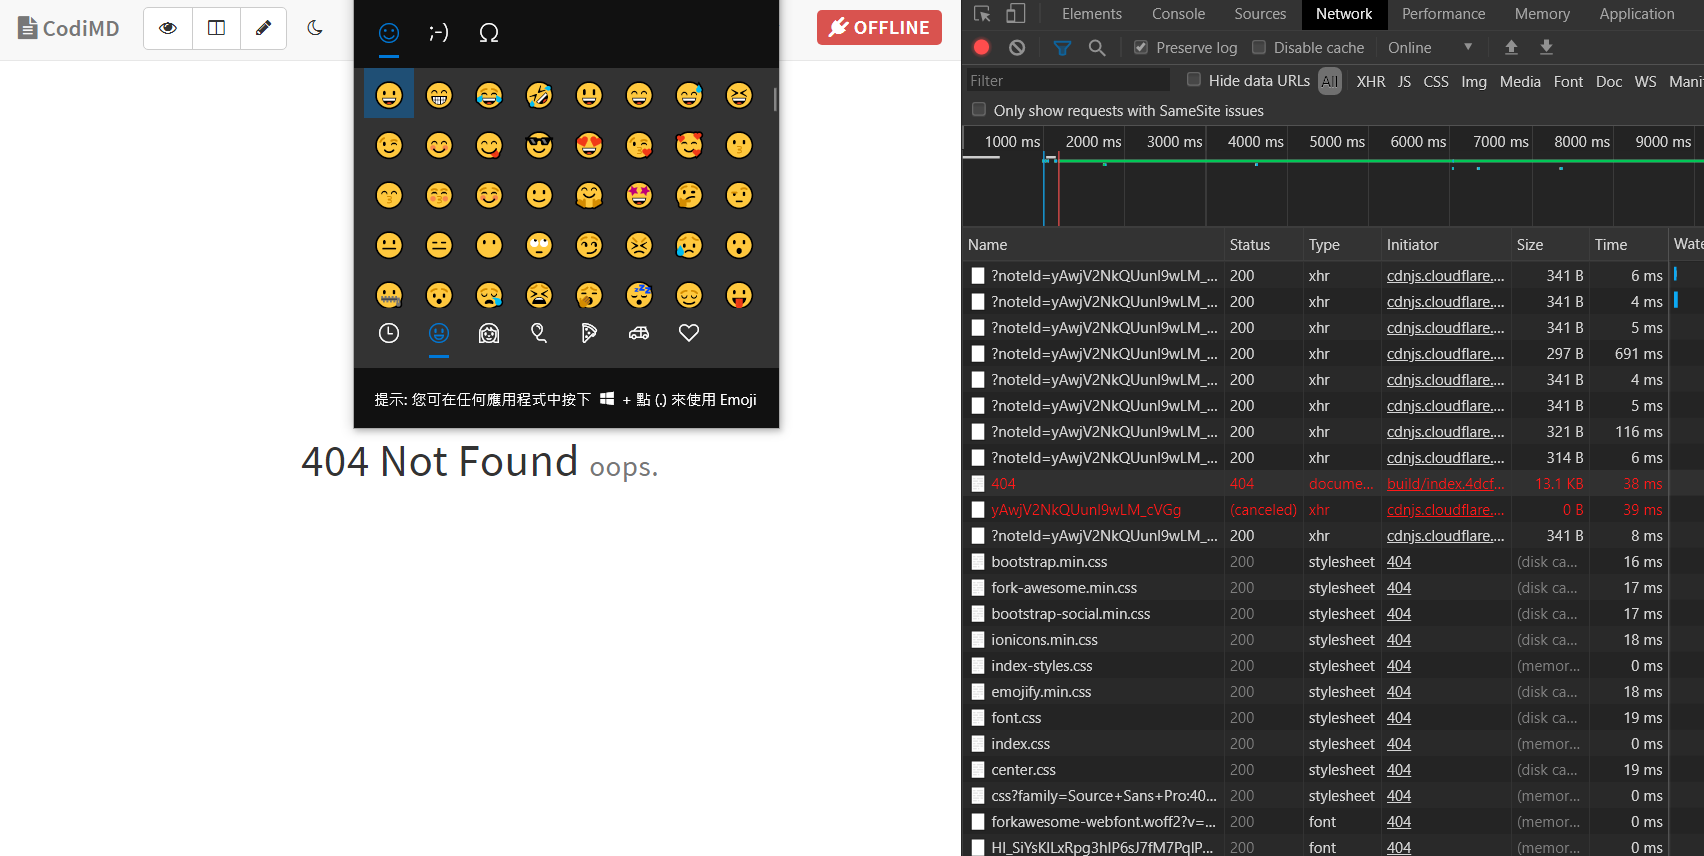
Task: Pick the heart-eyes emoji
Action: pyautogui.click(x=589, y=145)
